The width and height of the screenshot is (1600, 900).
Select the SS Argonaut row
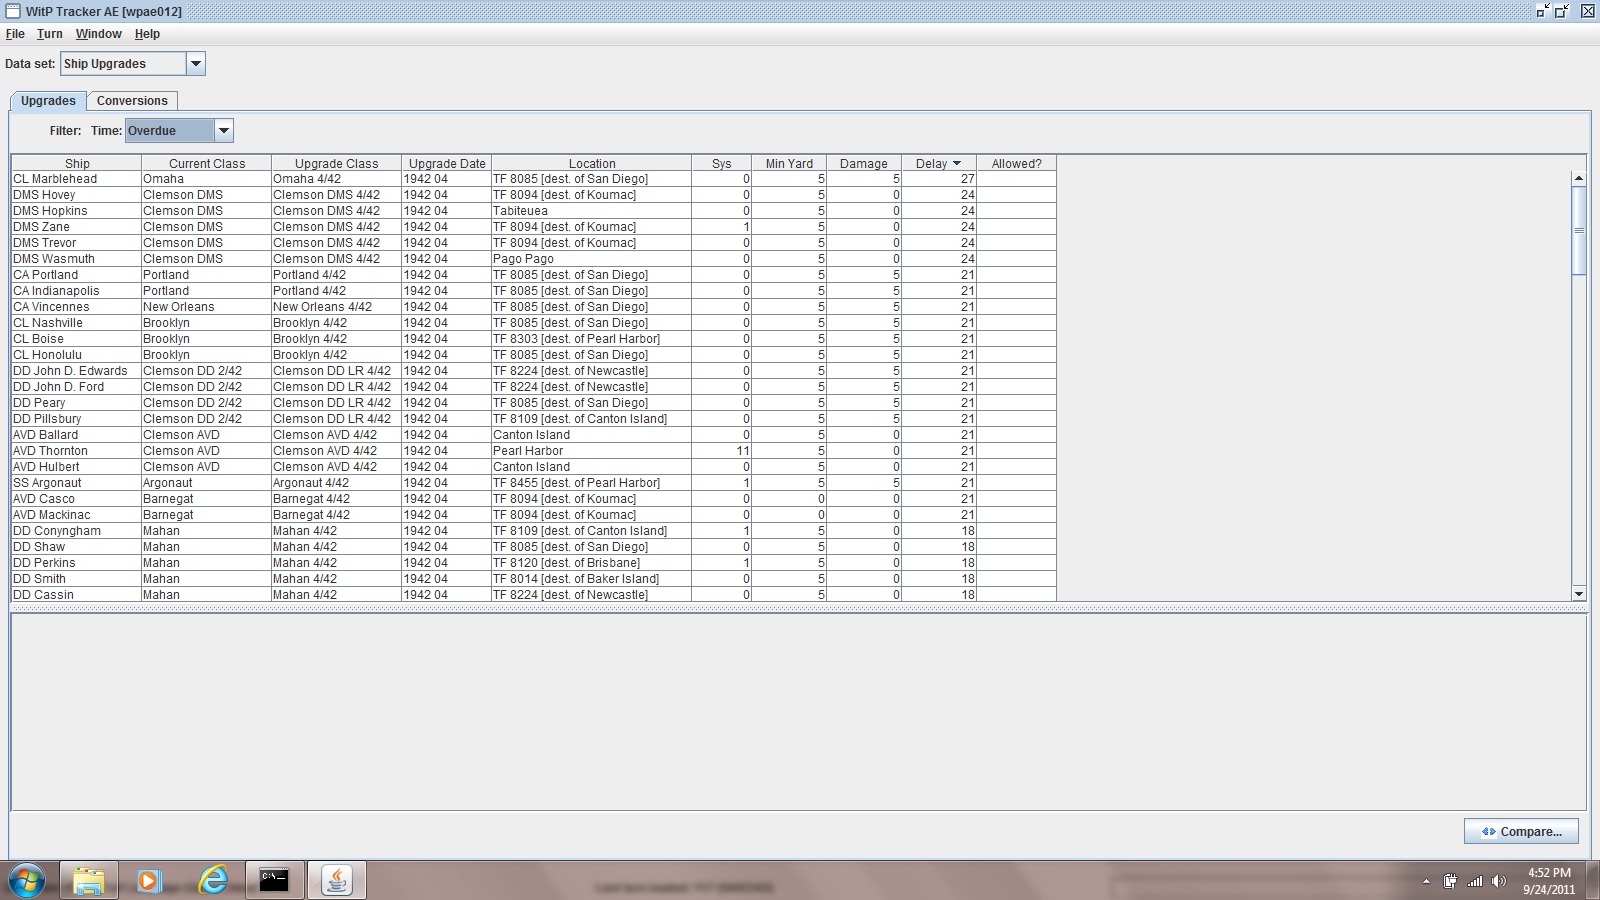534,483
